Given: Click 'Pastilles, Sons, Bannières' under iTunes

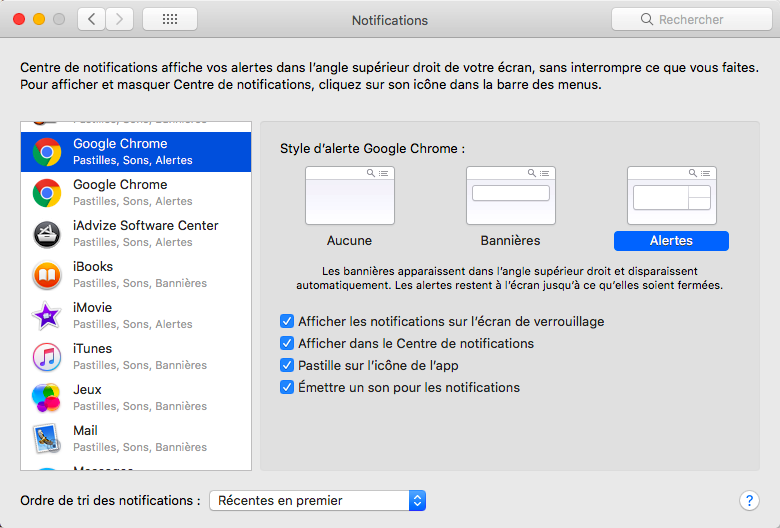Looking at the screenshot, I should (x=140, y=365).
